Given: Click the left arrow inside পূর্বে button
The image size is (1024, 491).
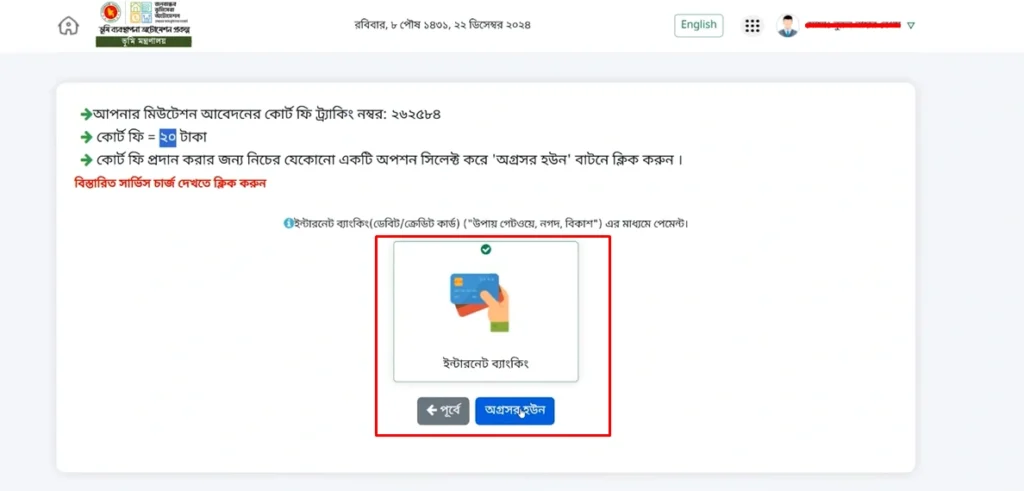Looking at the screenshot, I should point(431,411).
